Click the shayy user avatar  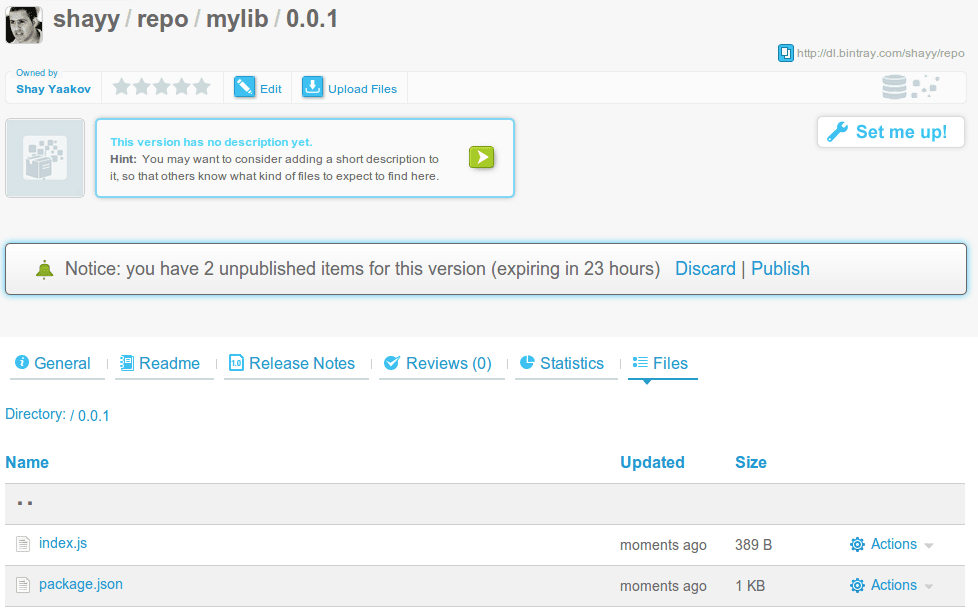coord(24,23)
